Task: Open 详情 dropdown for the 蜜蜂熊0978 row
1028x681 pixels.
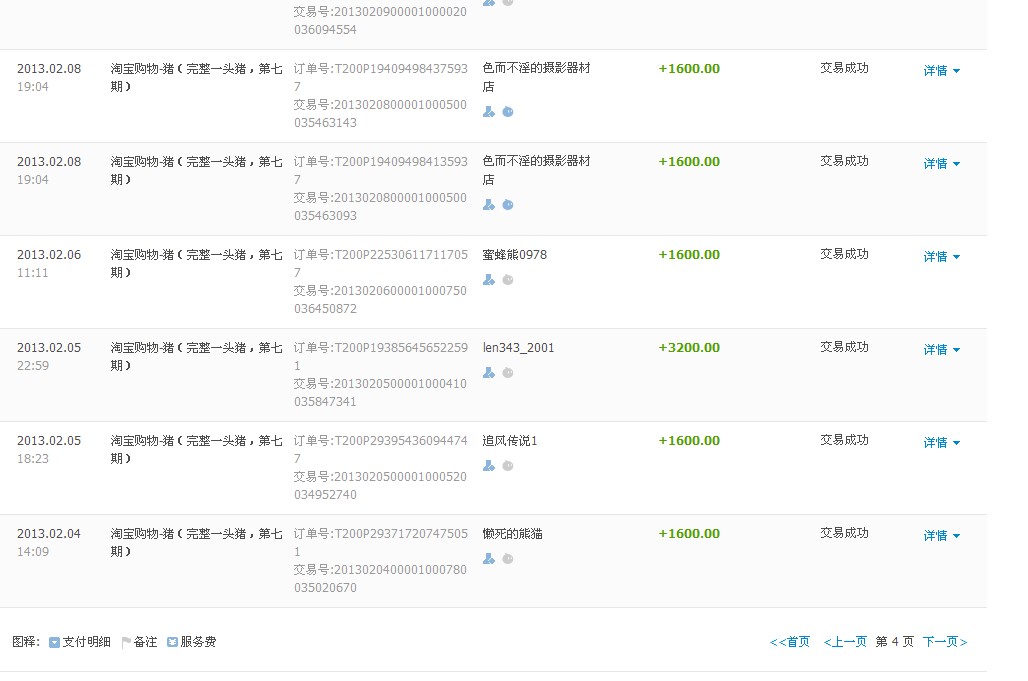Action: [941, 257]
